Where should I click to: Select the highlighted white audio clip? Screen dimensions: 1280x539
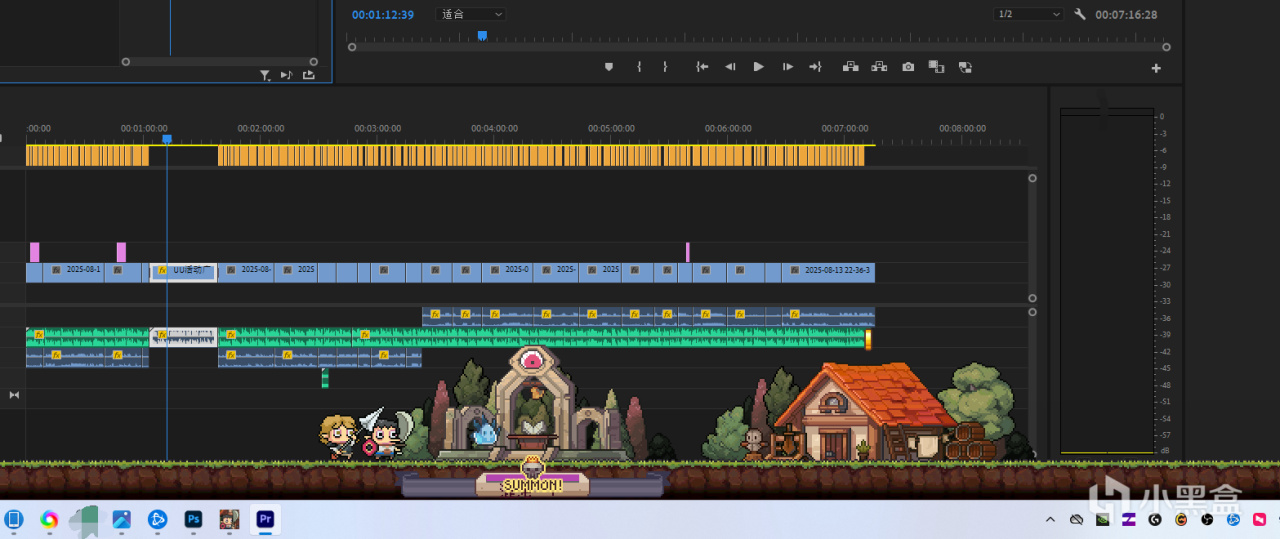(x=183, y=337)
